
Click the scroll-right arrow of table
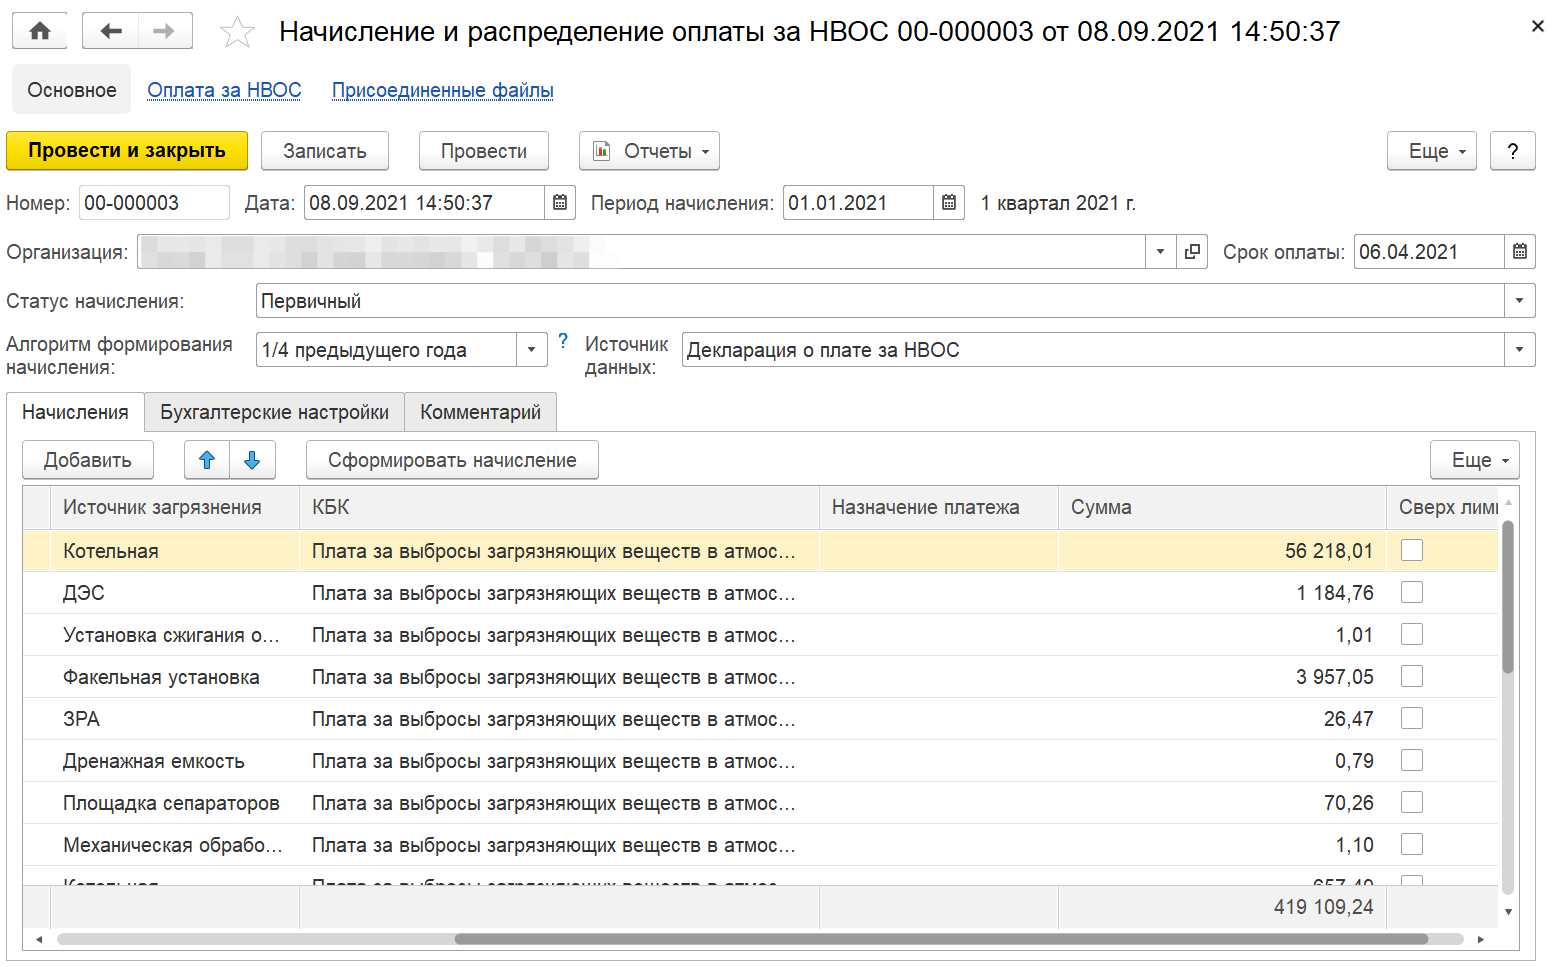[1481, 939]
